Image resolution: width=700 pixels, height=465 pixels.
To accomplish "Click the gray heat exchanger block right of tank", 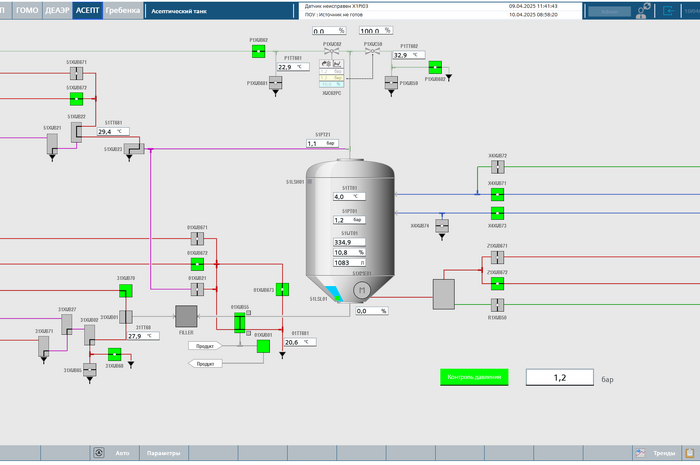I will pyautogui.click(x=443, y=293).
